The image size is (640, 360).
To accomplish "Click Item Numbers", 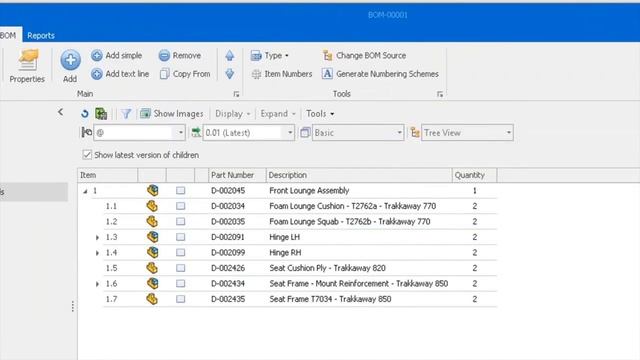I will 282,74.
